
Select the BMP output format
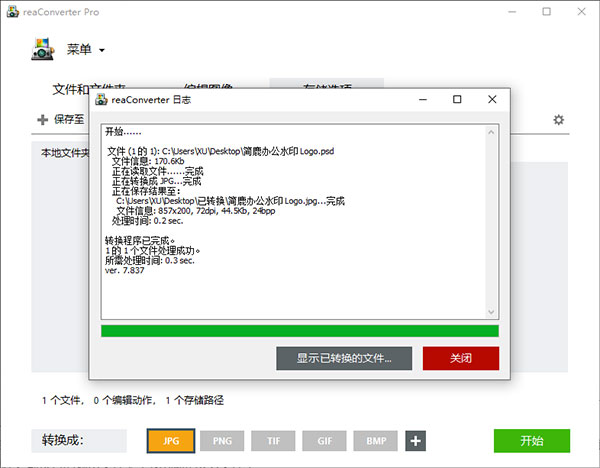[376, 441]
